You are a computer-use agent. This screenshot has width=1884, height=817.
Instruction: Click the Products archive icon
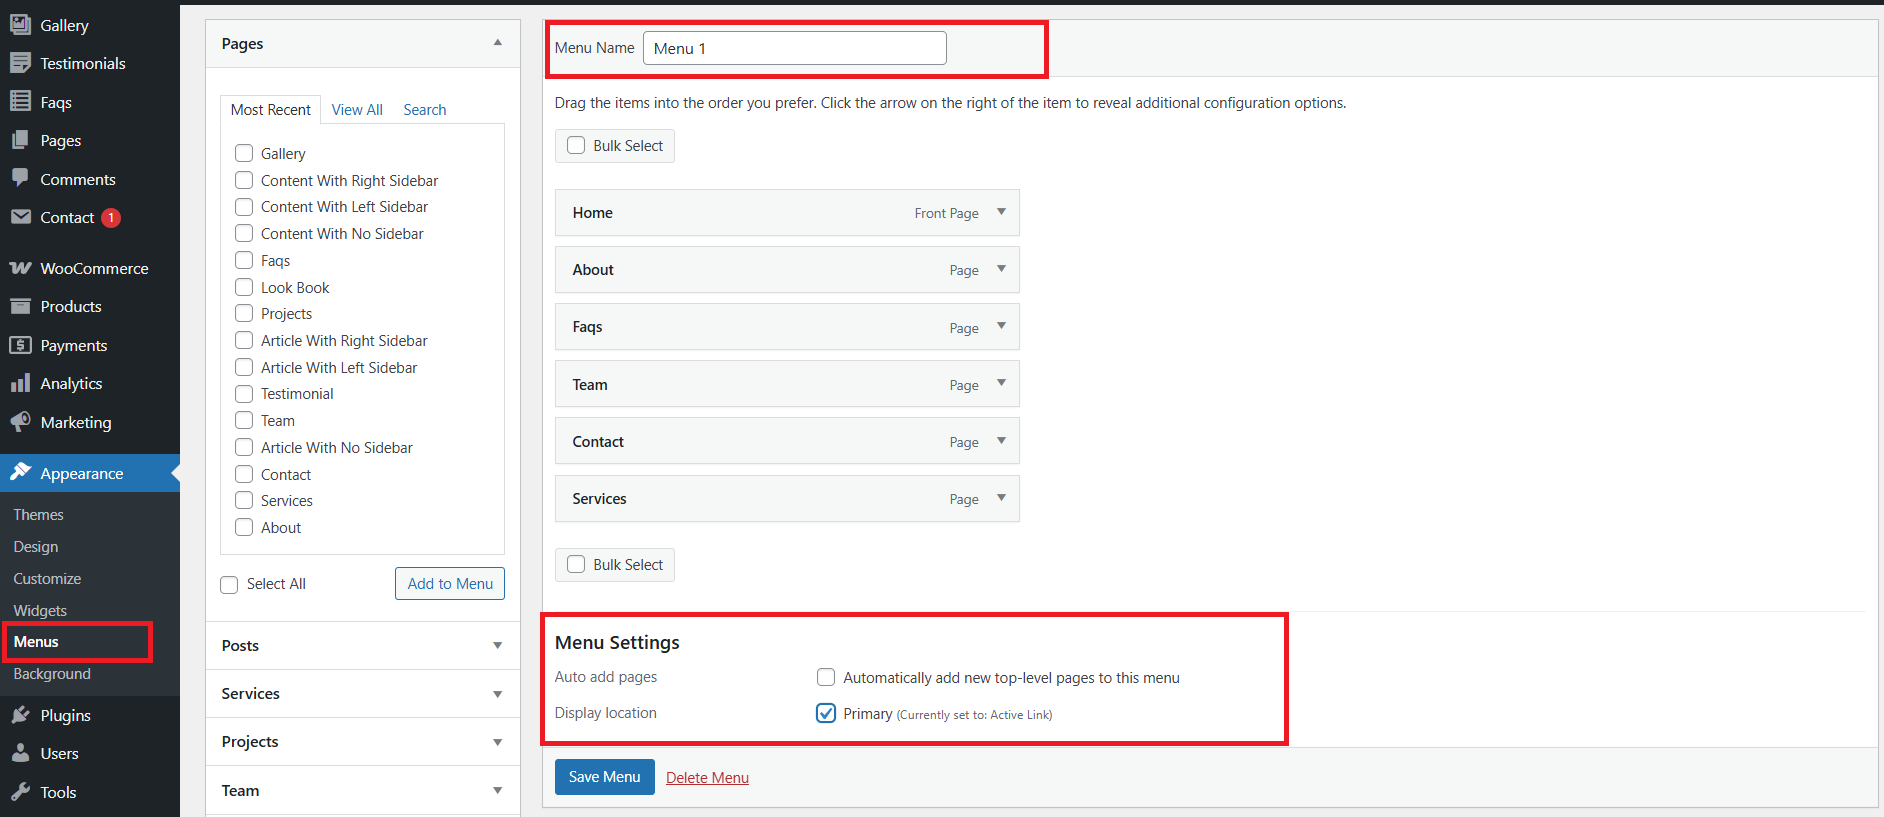tap(20, 306)
